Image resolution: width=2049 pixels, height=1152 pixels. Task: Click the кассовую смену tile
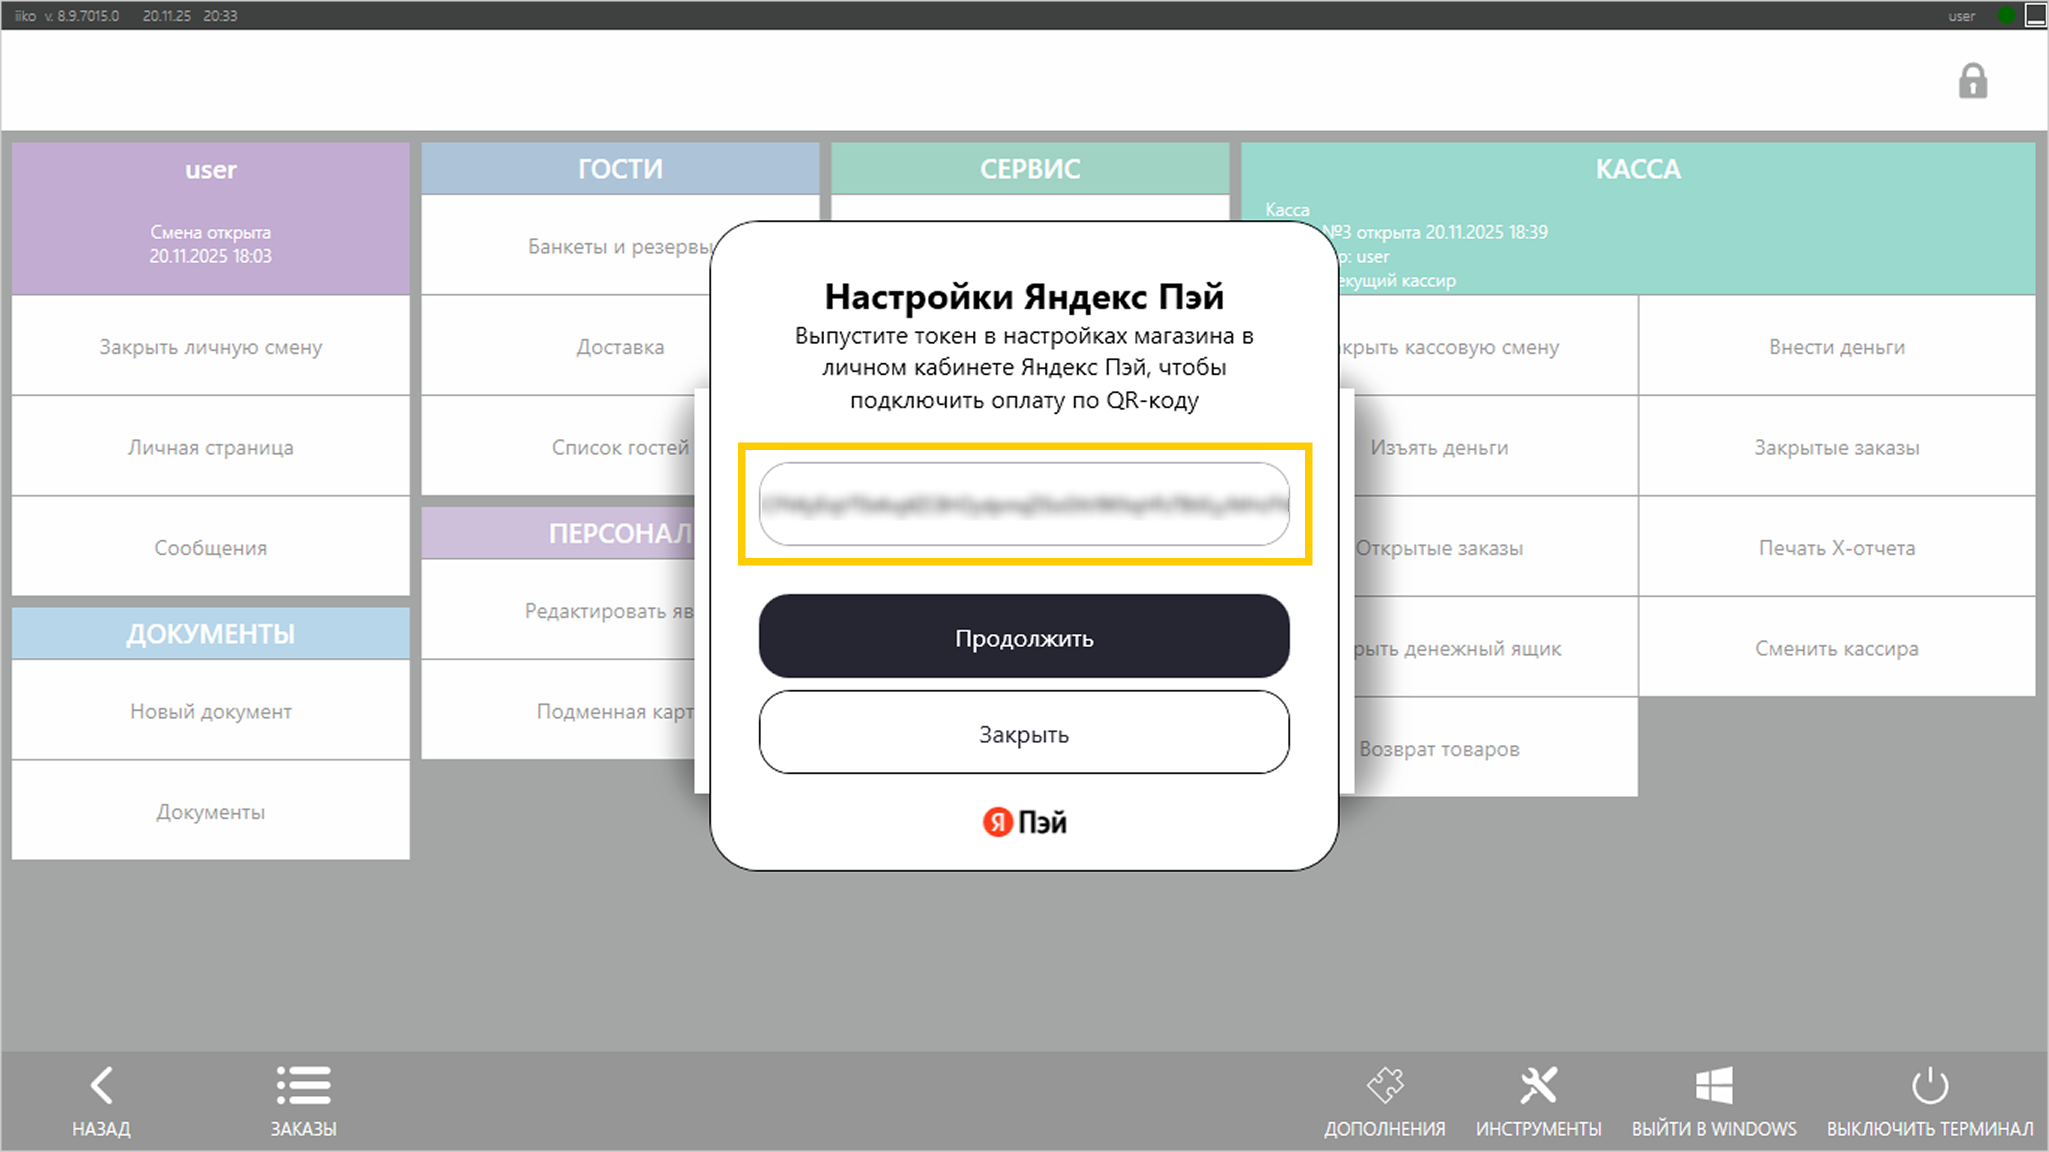1488,346
